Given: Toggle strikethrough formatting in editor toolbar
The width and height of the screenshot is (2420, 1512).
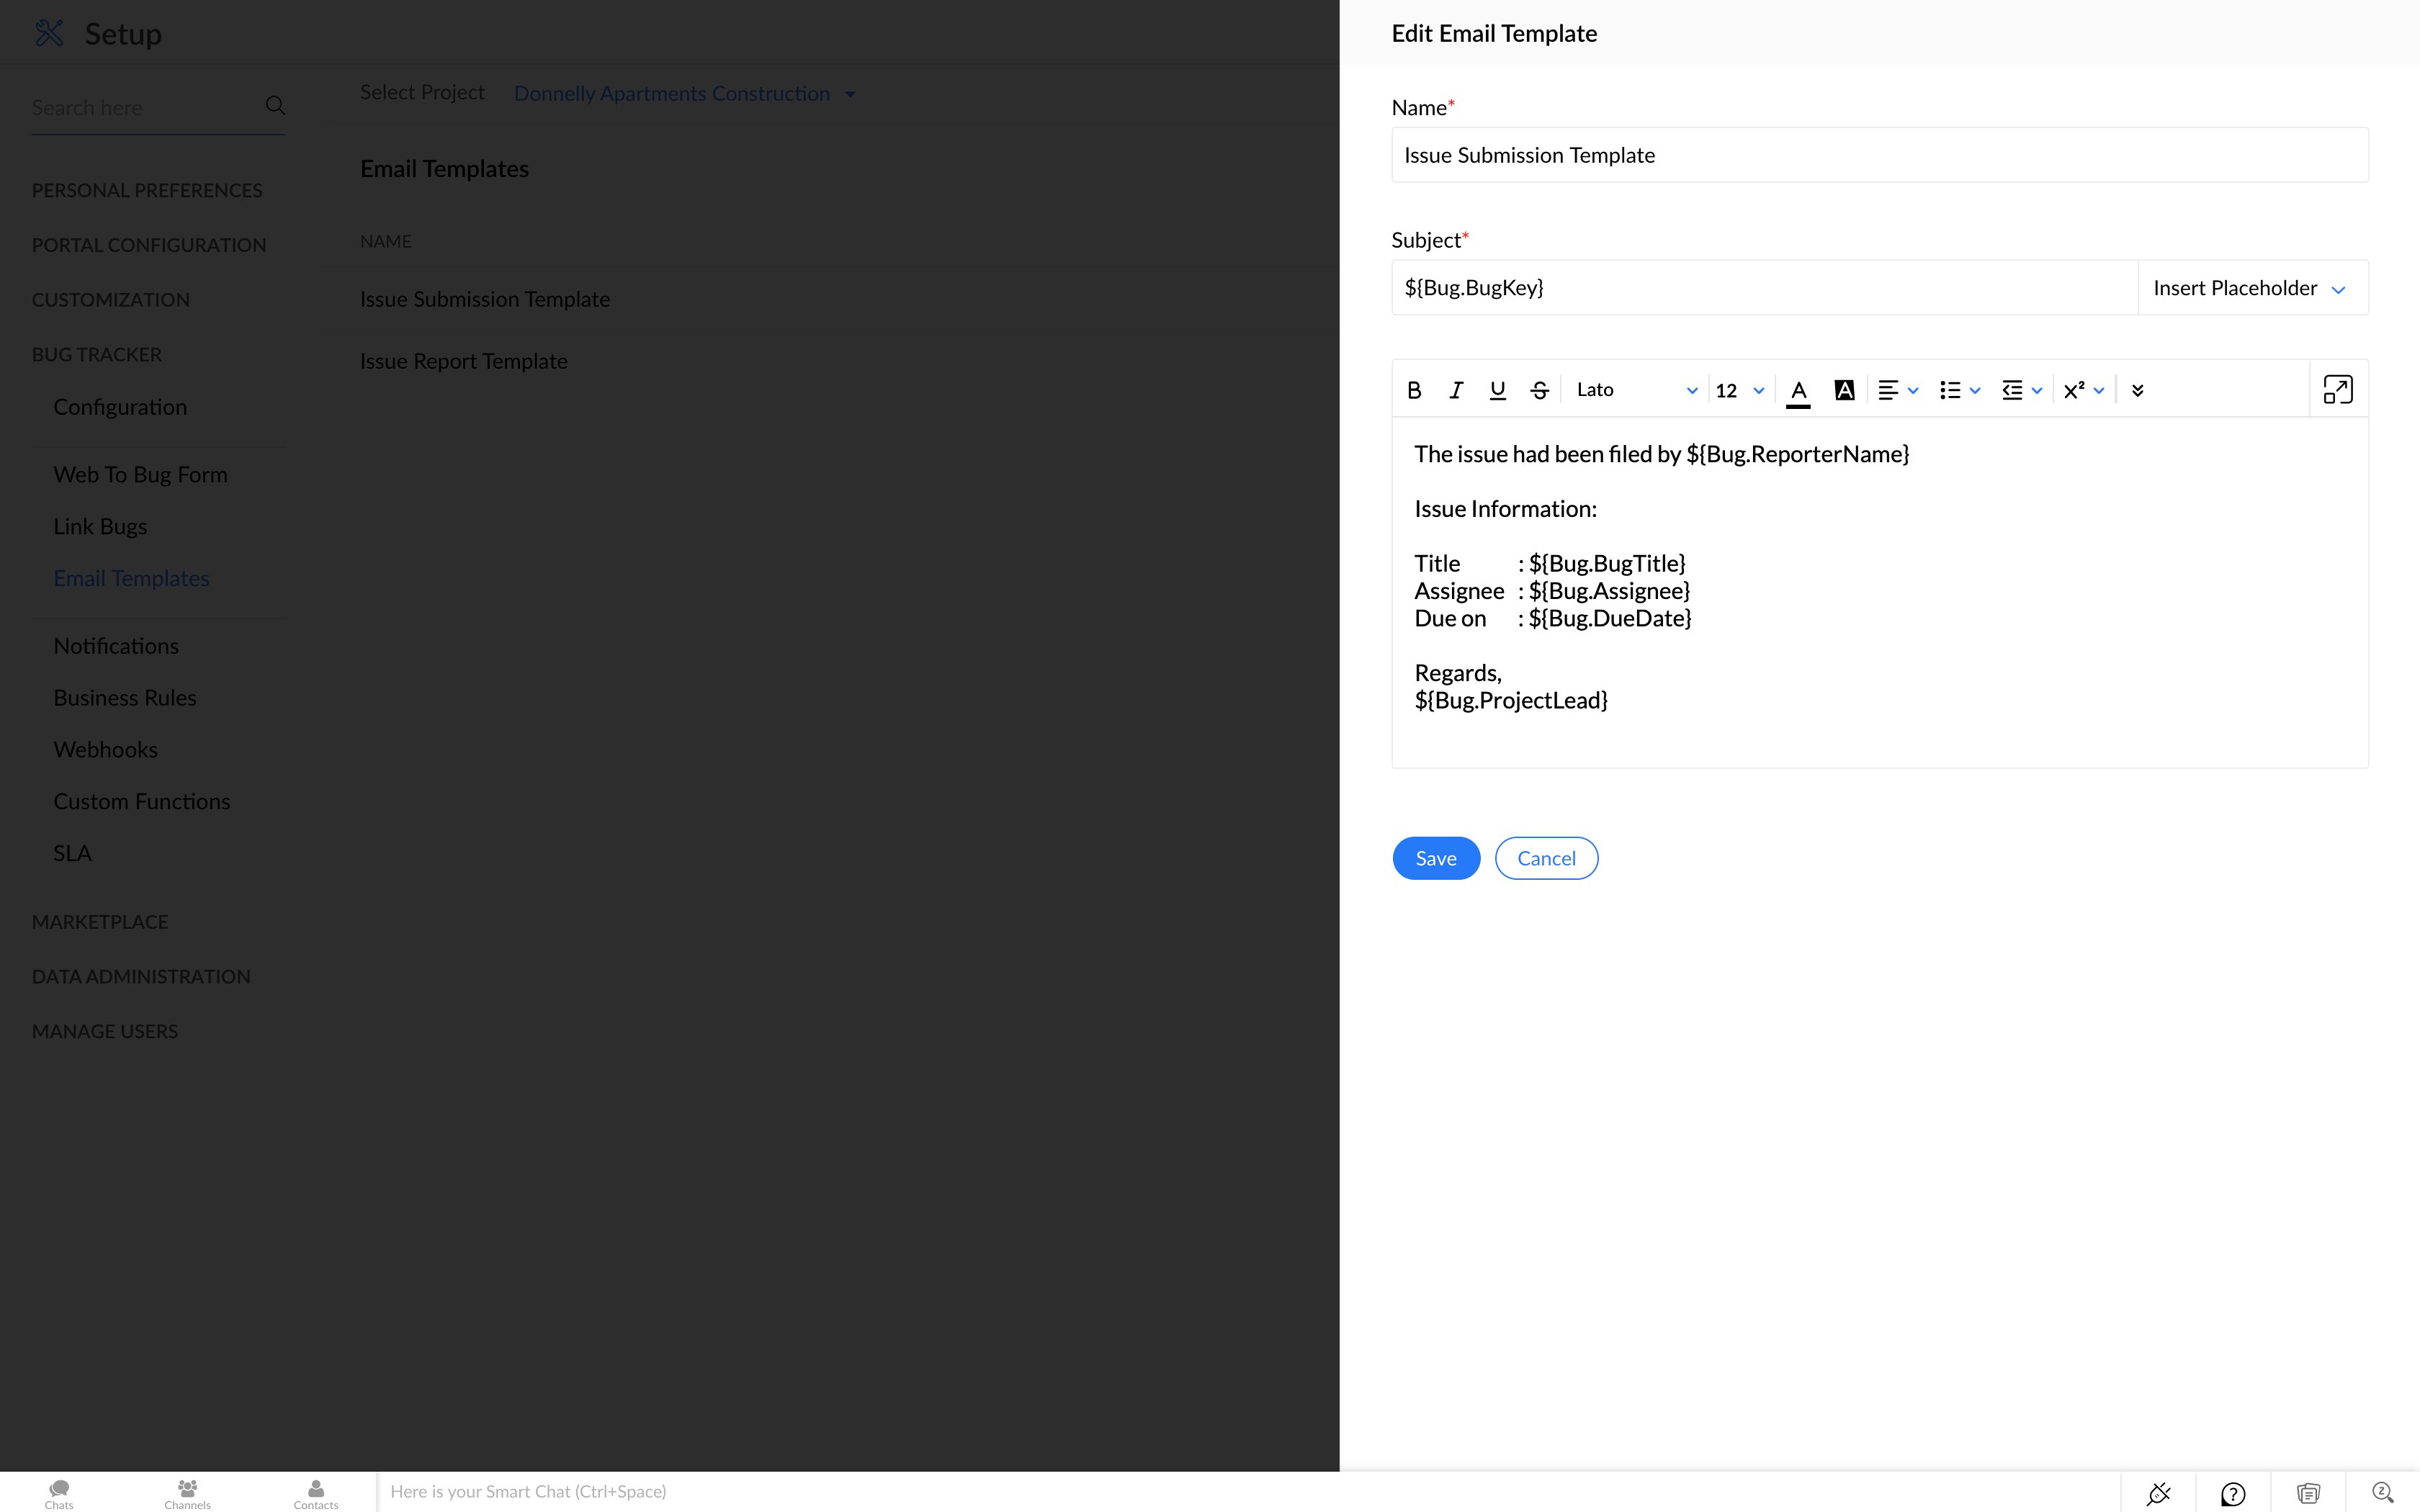Looking at the screenshot, I should [x=1540, y=390].
